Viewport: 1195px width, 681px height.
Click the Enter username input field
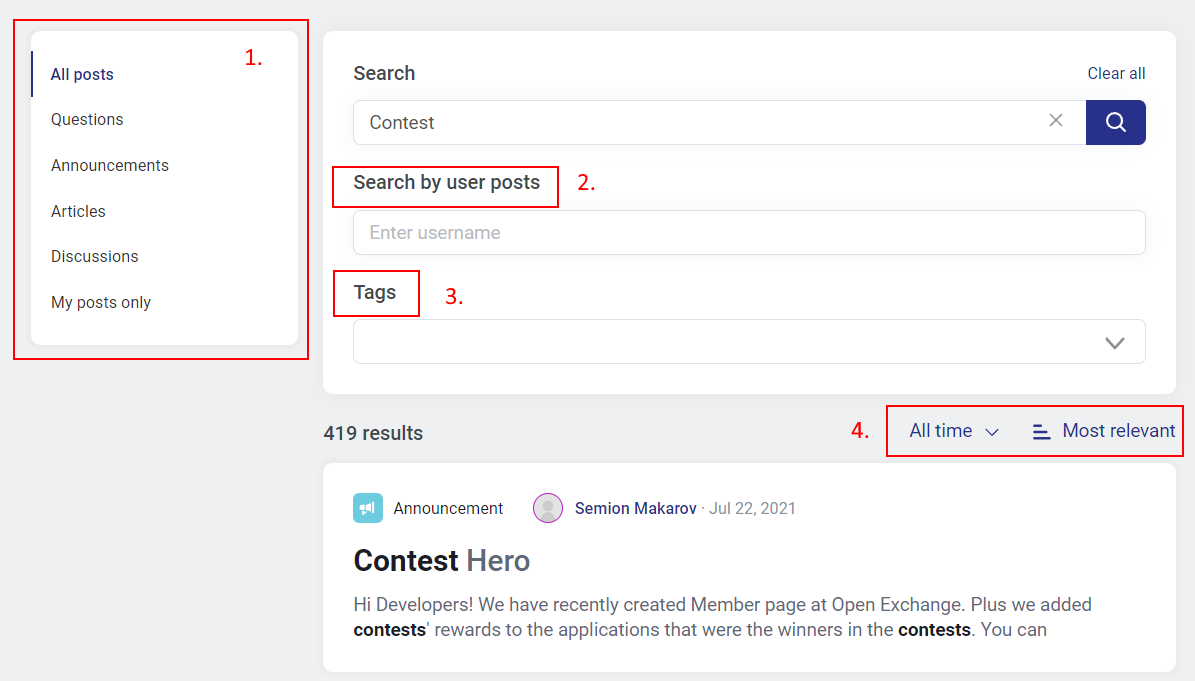(x=748, y=232)
